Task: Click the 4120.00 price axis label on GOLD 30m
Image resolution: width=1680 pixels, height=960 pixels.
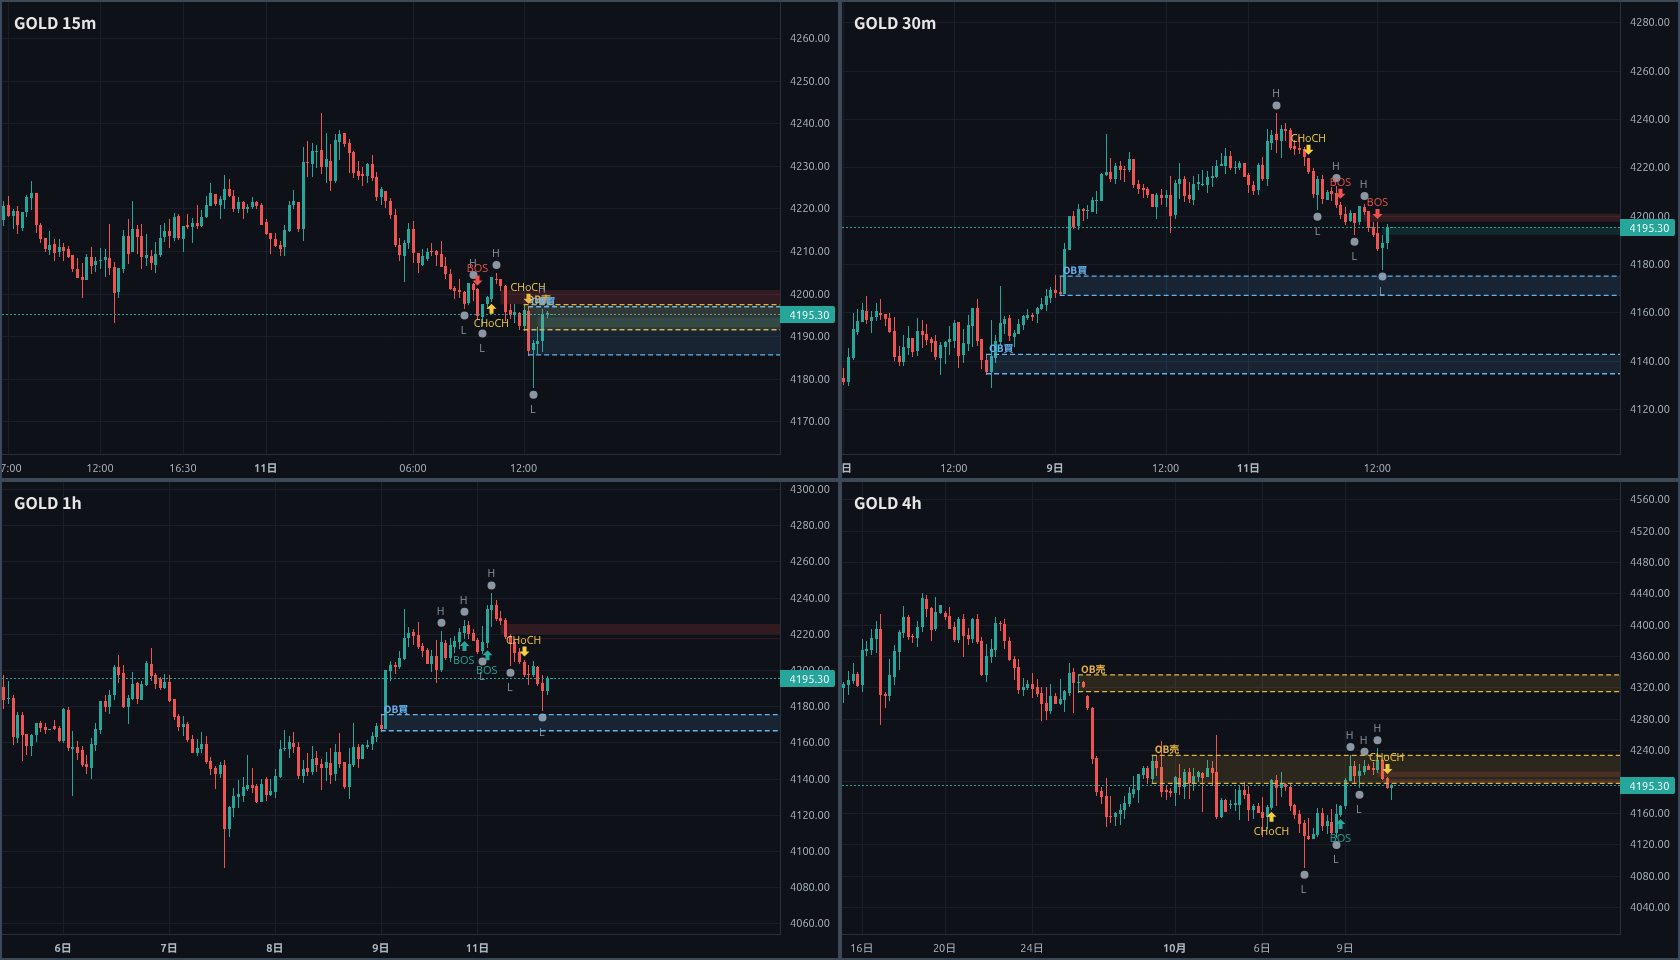Action: (x=1650, y=409)
